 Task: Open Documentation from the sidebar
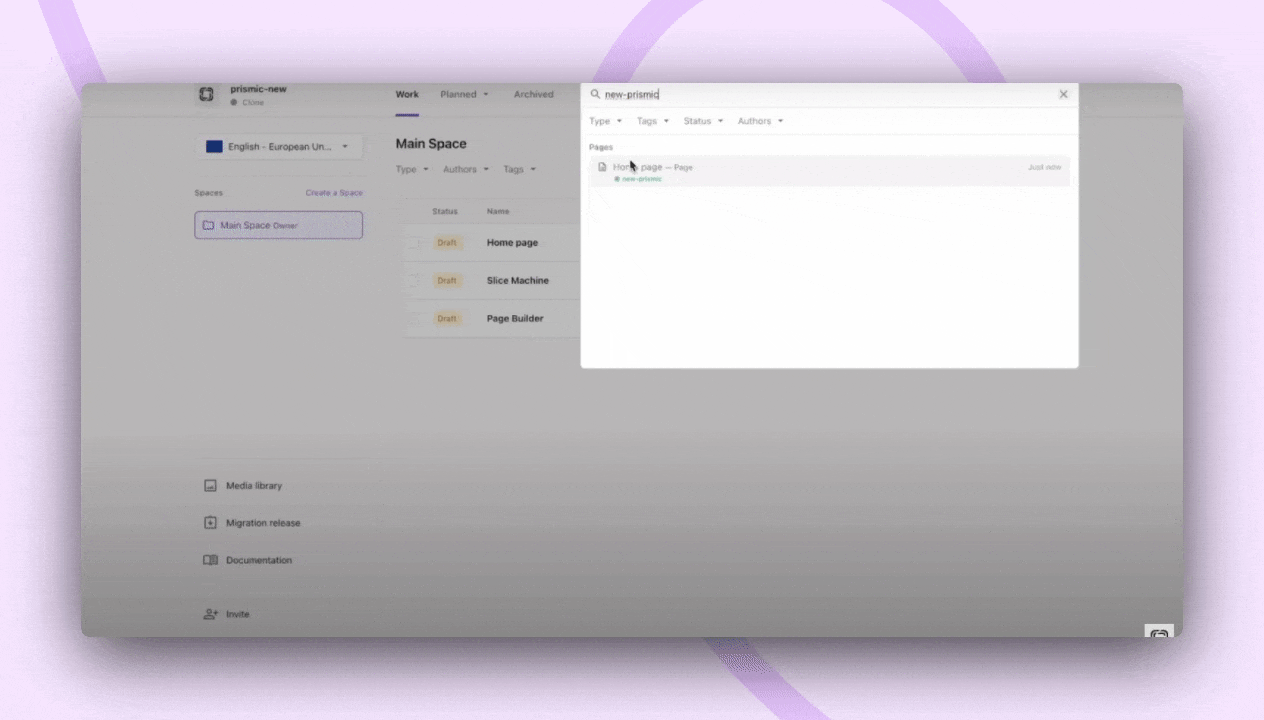(x=258, y=560)
